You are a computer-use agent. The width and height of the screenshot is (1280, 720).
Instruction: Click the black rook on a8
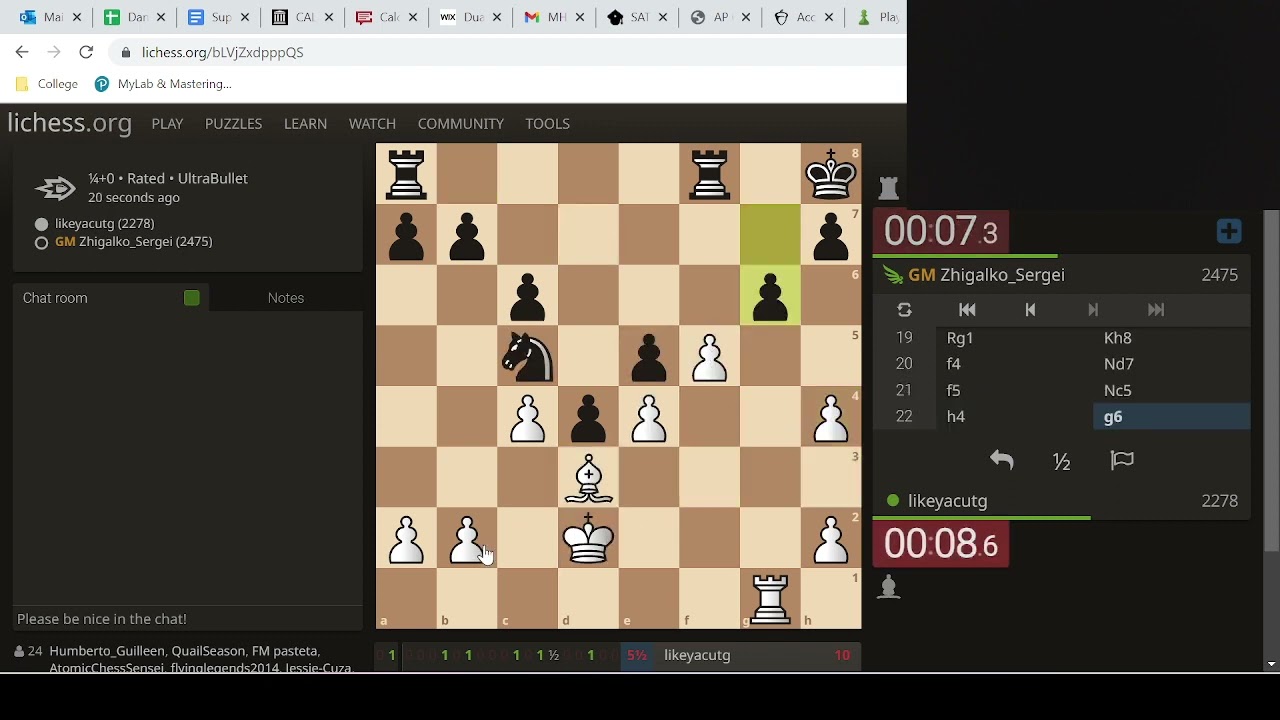point(406,174)
